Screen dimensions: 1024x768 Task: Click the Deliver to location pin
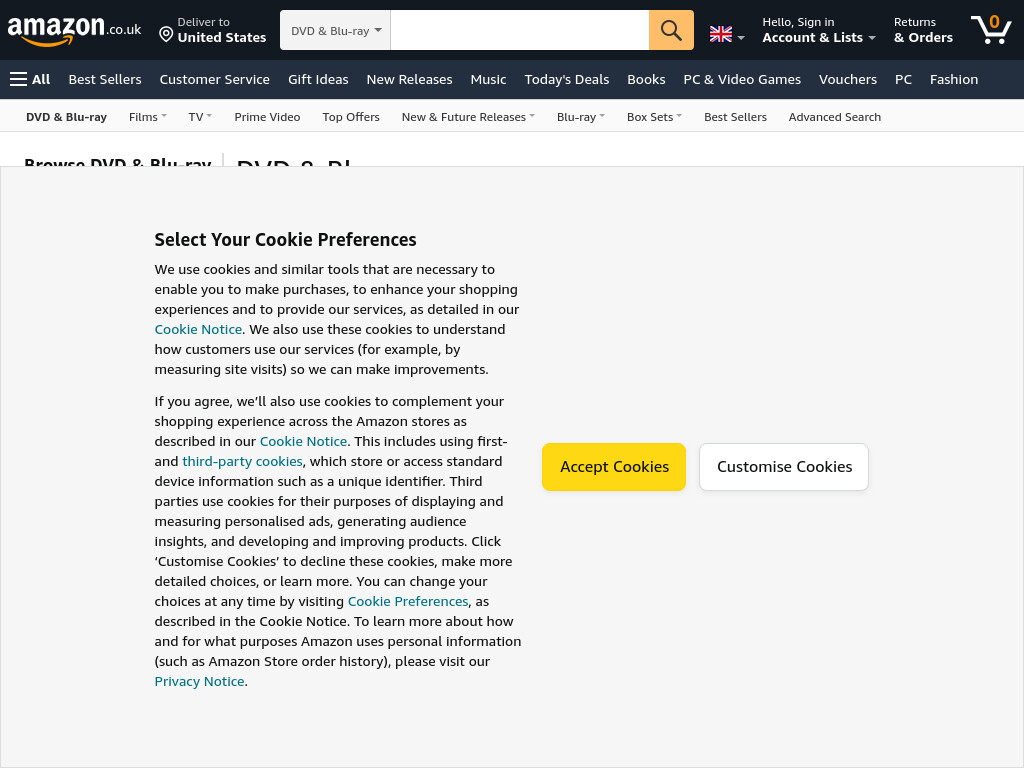point(166,34)
